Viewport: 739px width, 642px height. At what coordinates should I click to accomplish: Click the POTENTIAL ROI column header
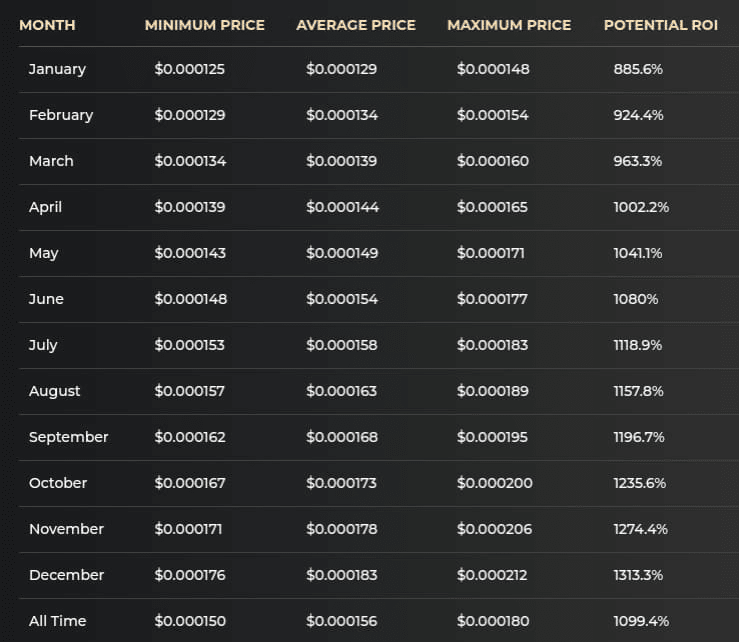point(661,25)
